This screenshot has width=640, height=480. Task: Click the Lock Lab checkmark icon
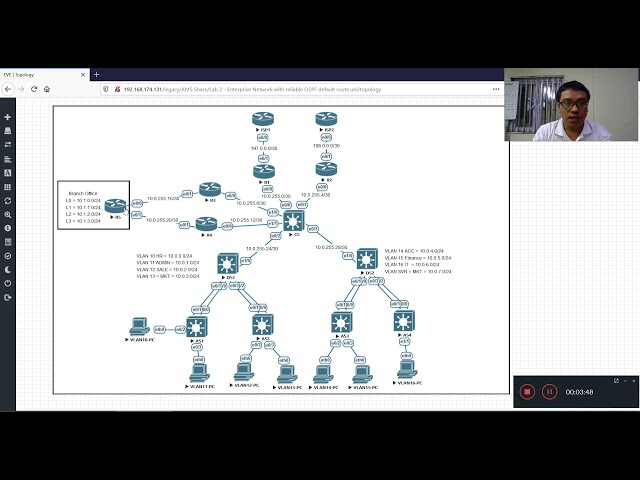pyautogui.click(x=7, y=256)
